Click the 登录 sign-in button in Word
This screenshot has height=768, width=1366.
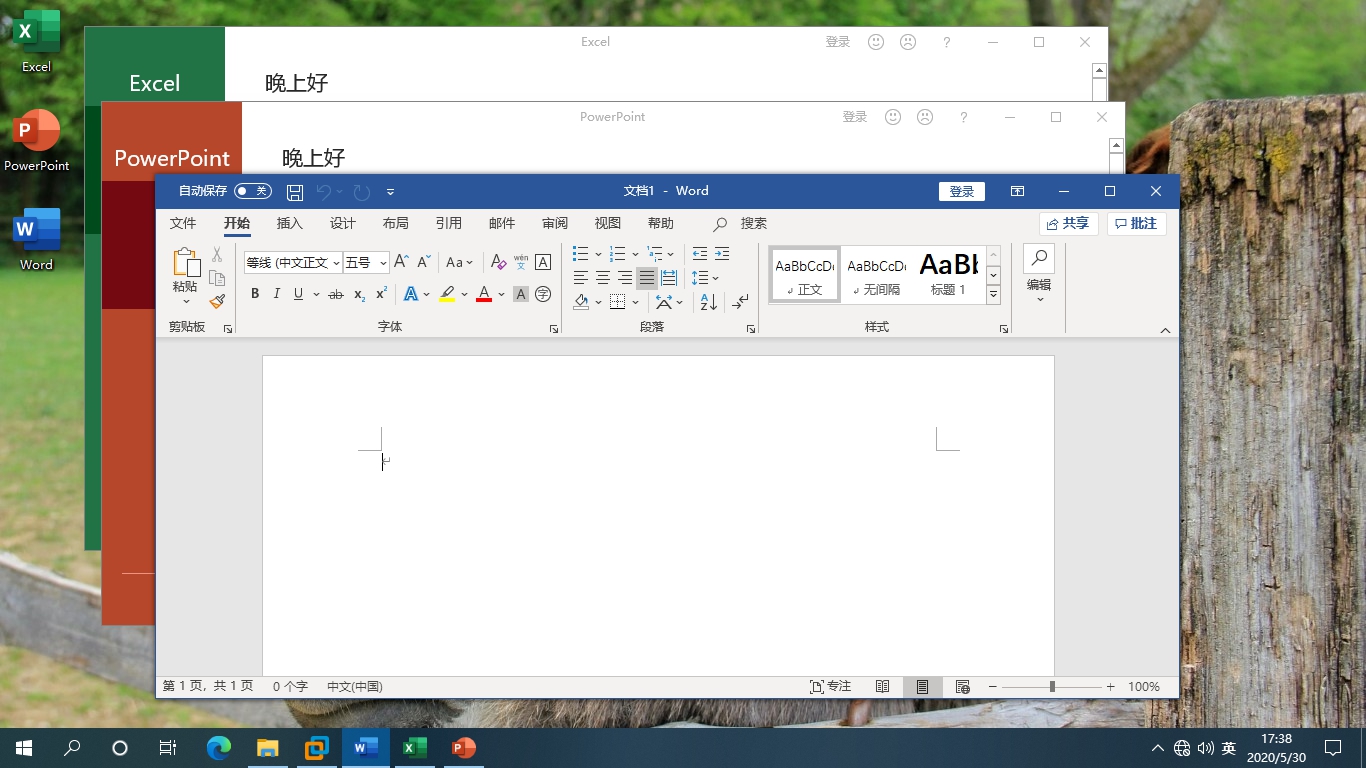961,191
